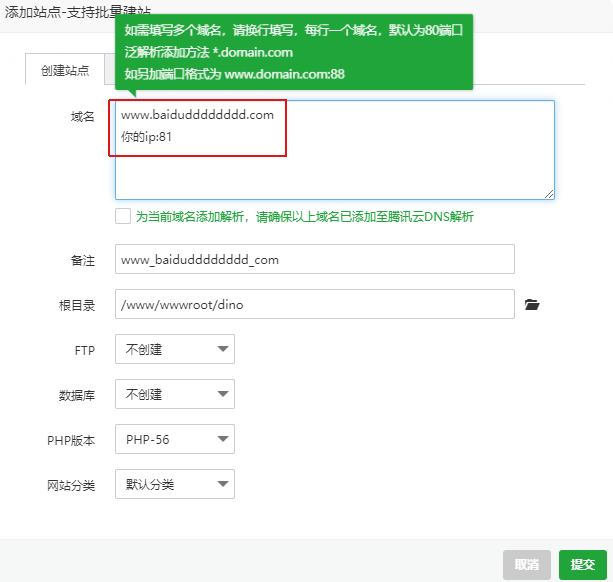This screenshot has height=582, width=613.
Task: Click tooltip line with *.domain.com
Action: pyautogui.click(x=208, y=52)
